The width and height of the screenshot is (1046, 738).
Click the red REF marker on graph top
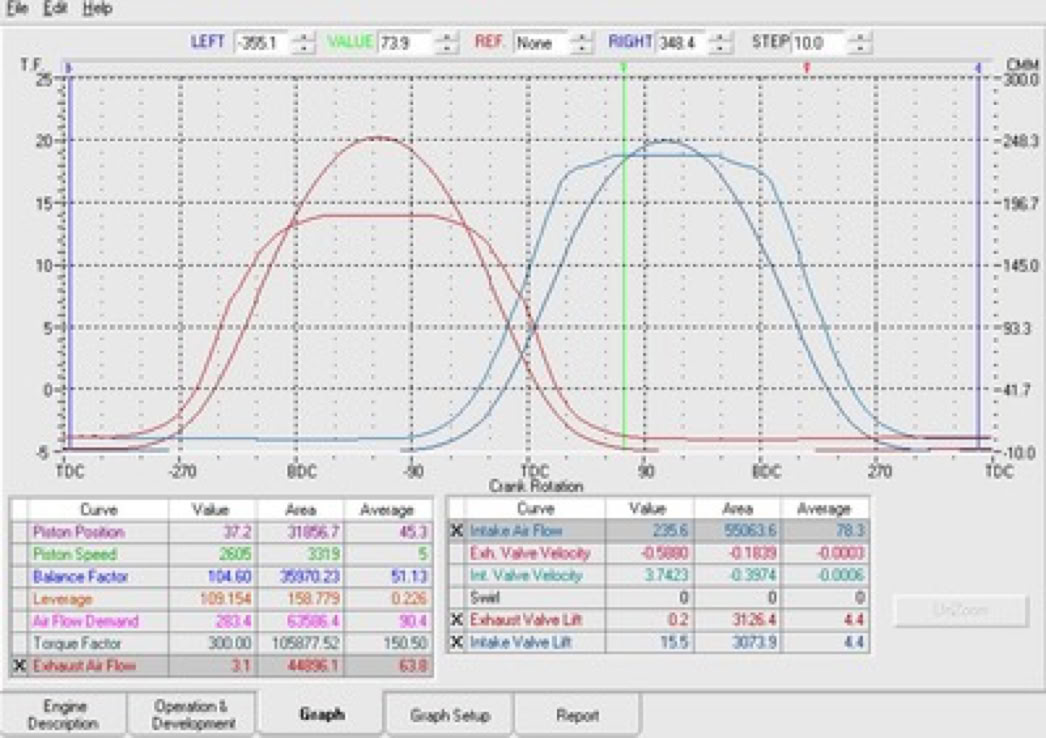[x=806, y=68]
